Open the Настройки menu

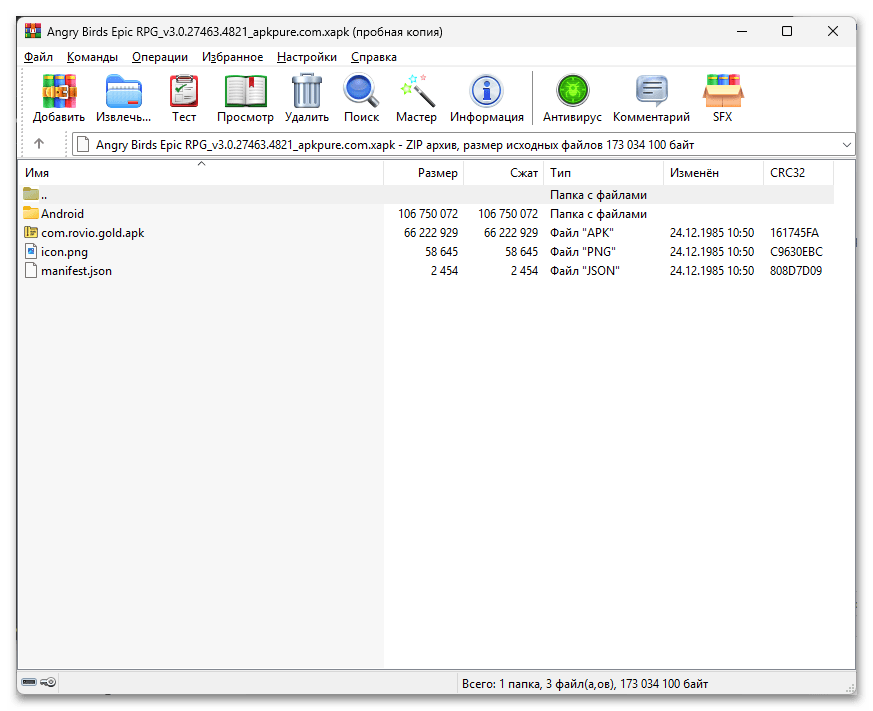(x=307, y=57)
